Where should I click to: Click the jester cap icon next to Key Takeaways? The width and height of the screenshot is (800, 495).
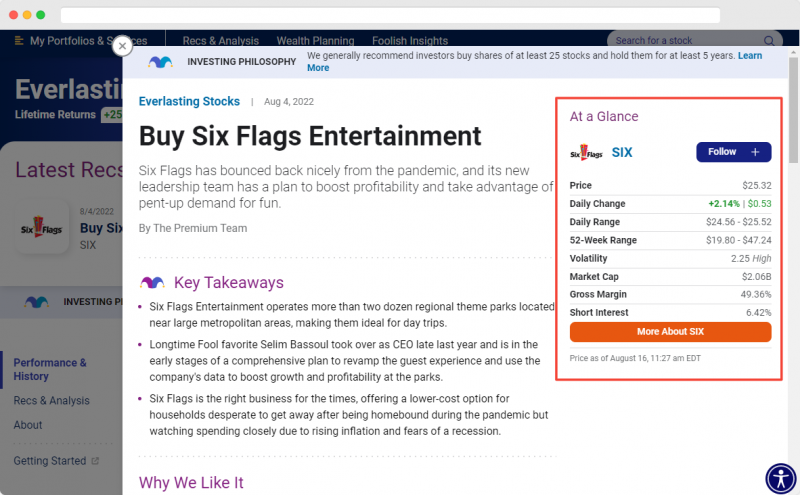[x=152, y=282]
